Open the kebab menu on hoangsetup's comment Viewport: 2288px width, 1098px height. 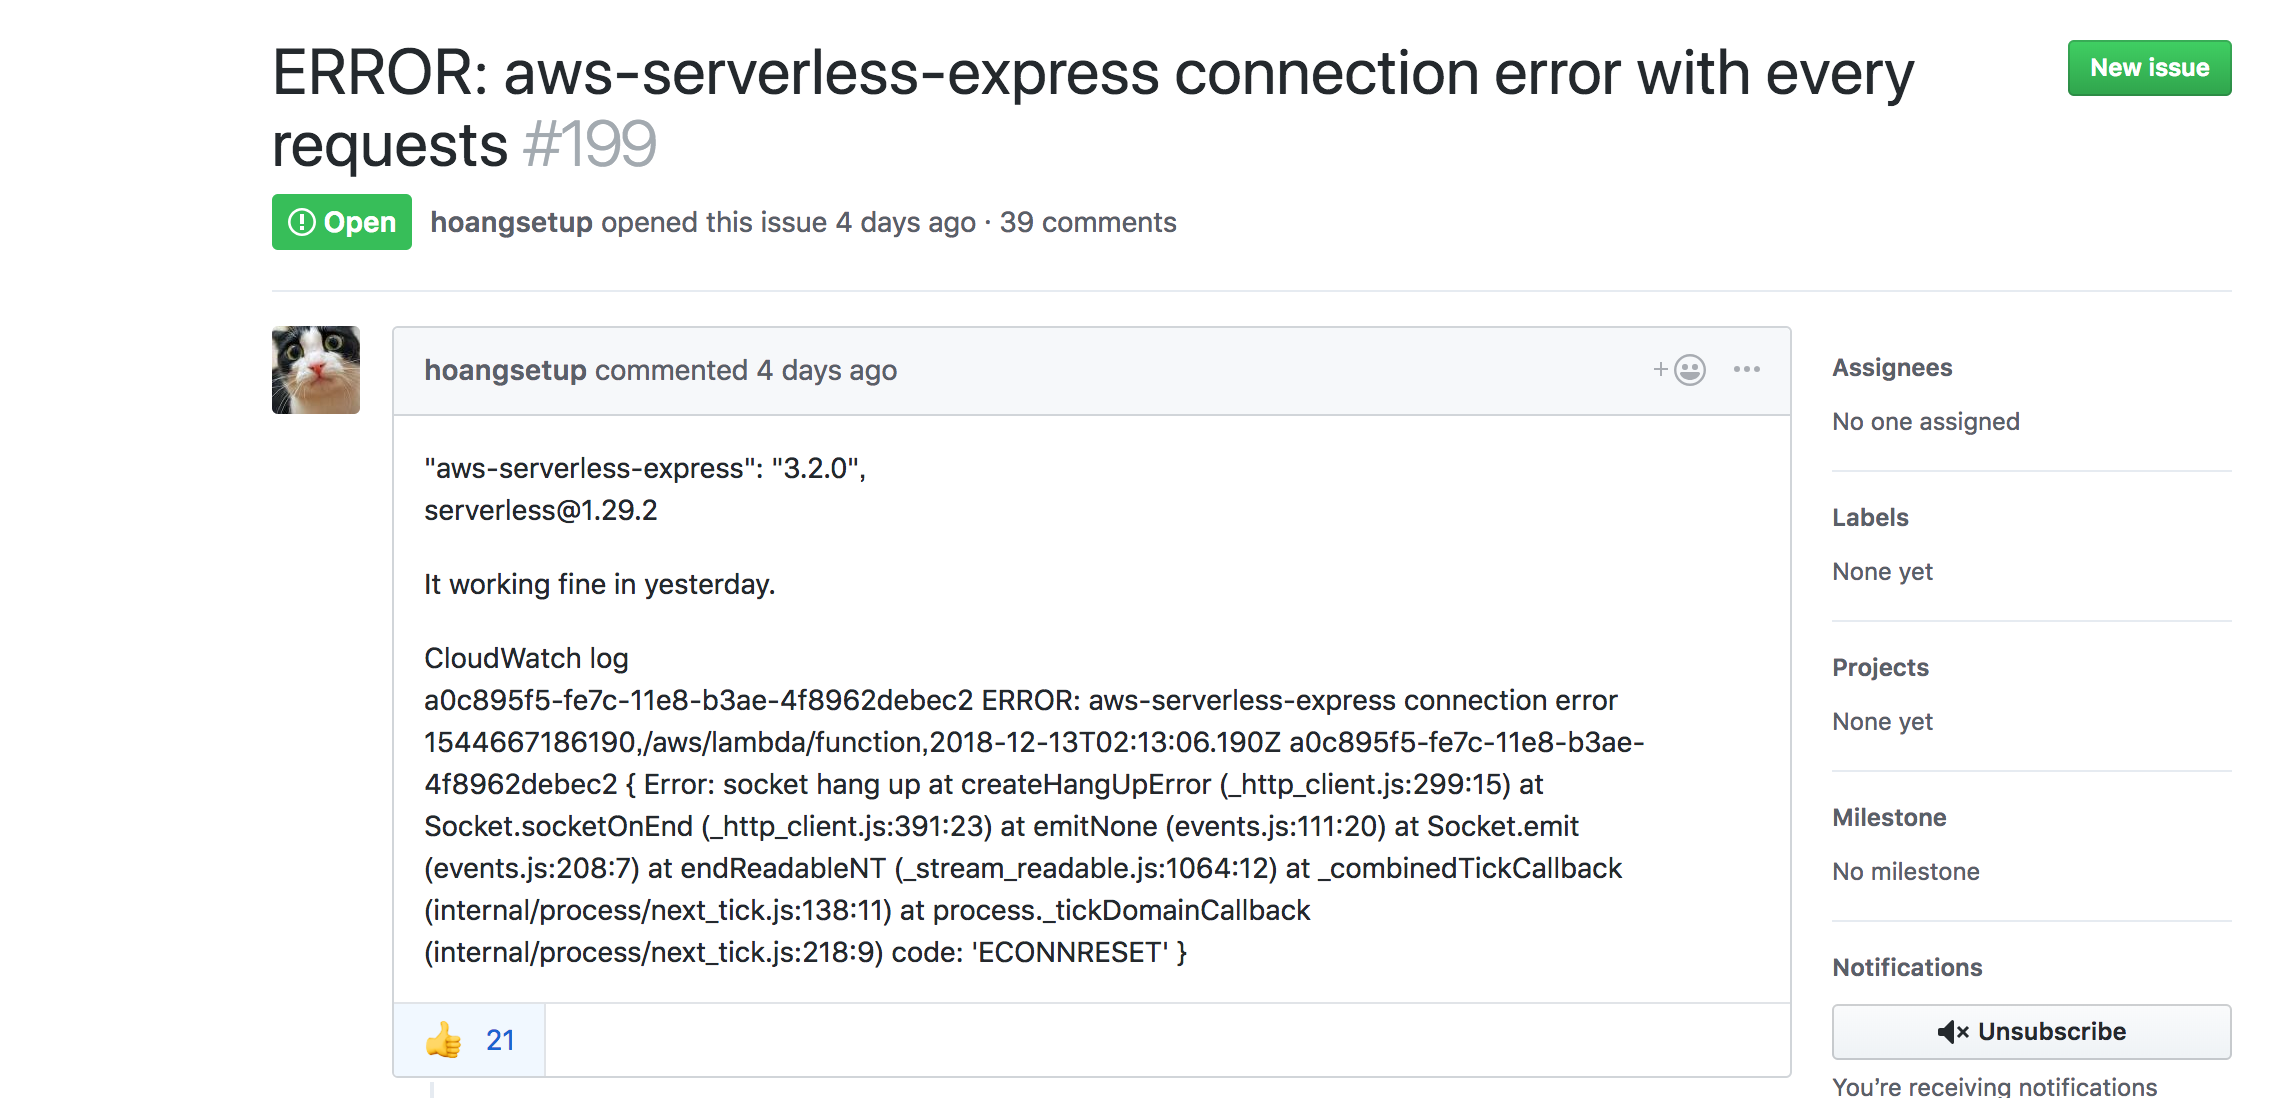pyautogui.click(x=1746, y=369)
